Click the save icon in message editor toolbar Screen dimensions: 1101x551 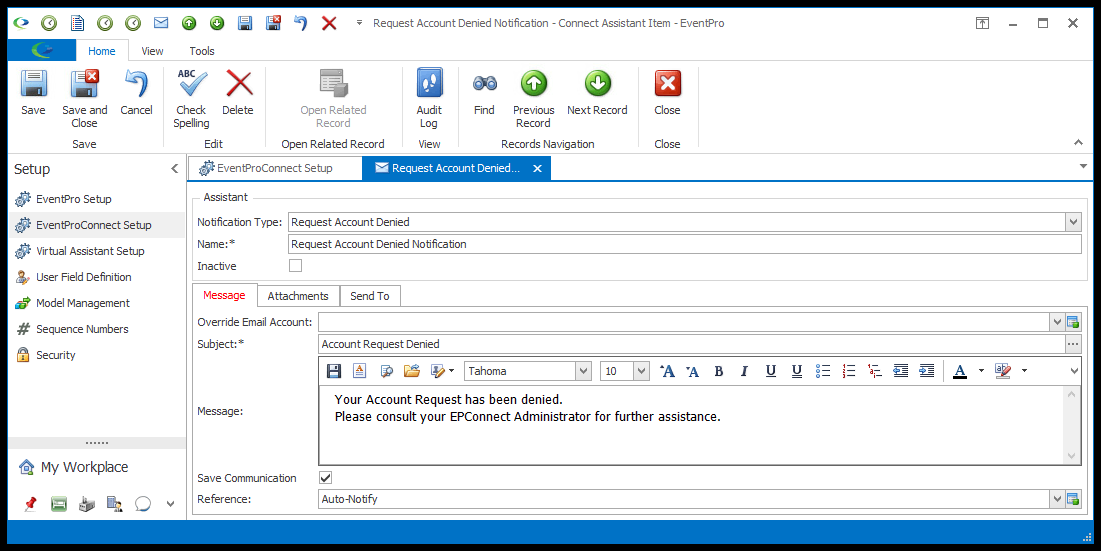(x=334, y=371)
